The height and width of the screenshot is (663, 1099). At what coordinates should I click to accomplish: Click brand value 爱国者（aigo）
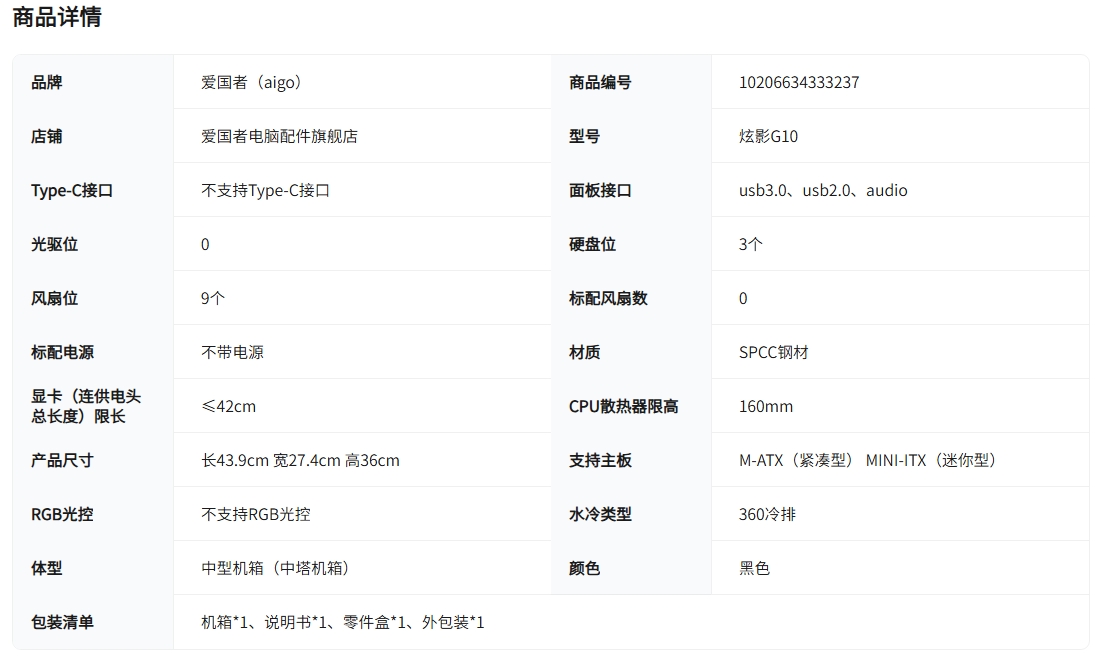click(251, 83)
